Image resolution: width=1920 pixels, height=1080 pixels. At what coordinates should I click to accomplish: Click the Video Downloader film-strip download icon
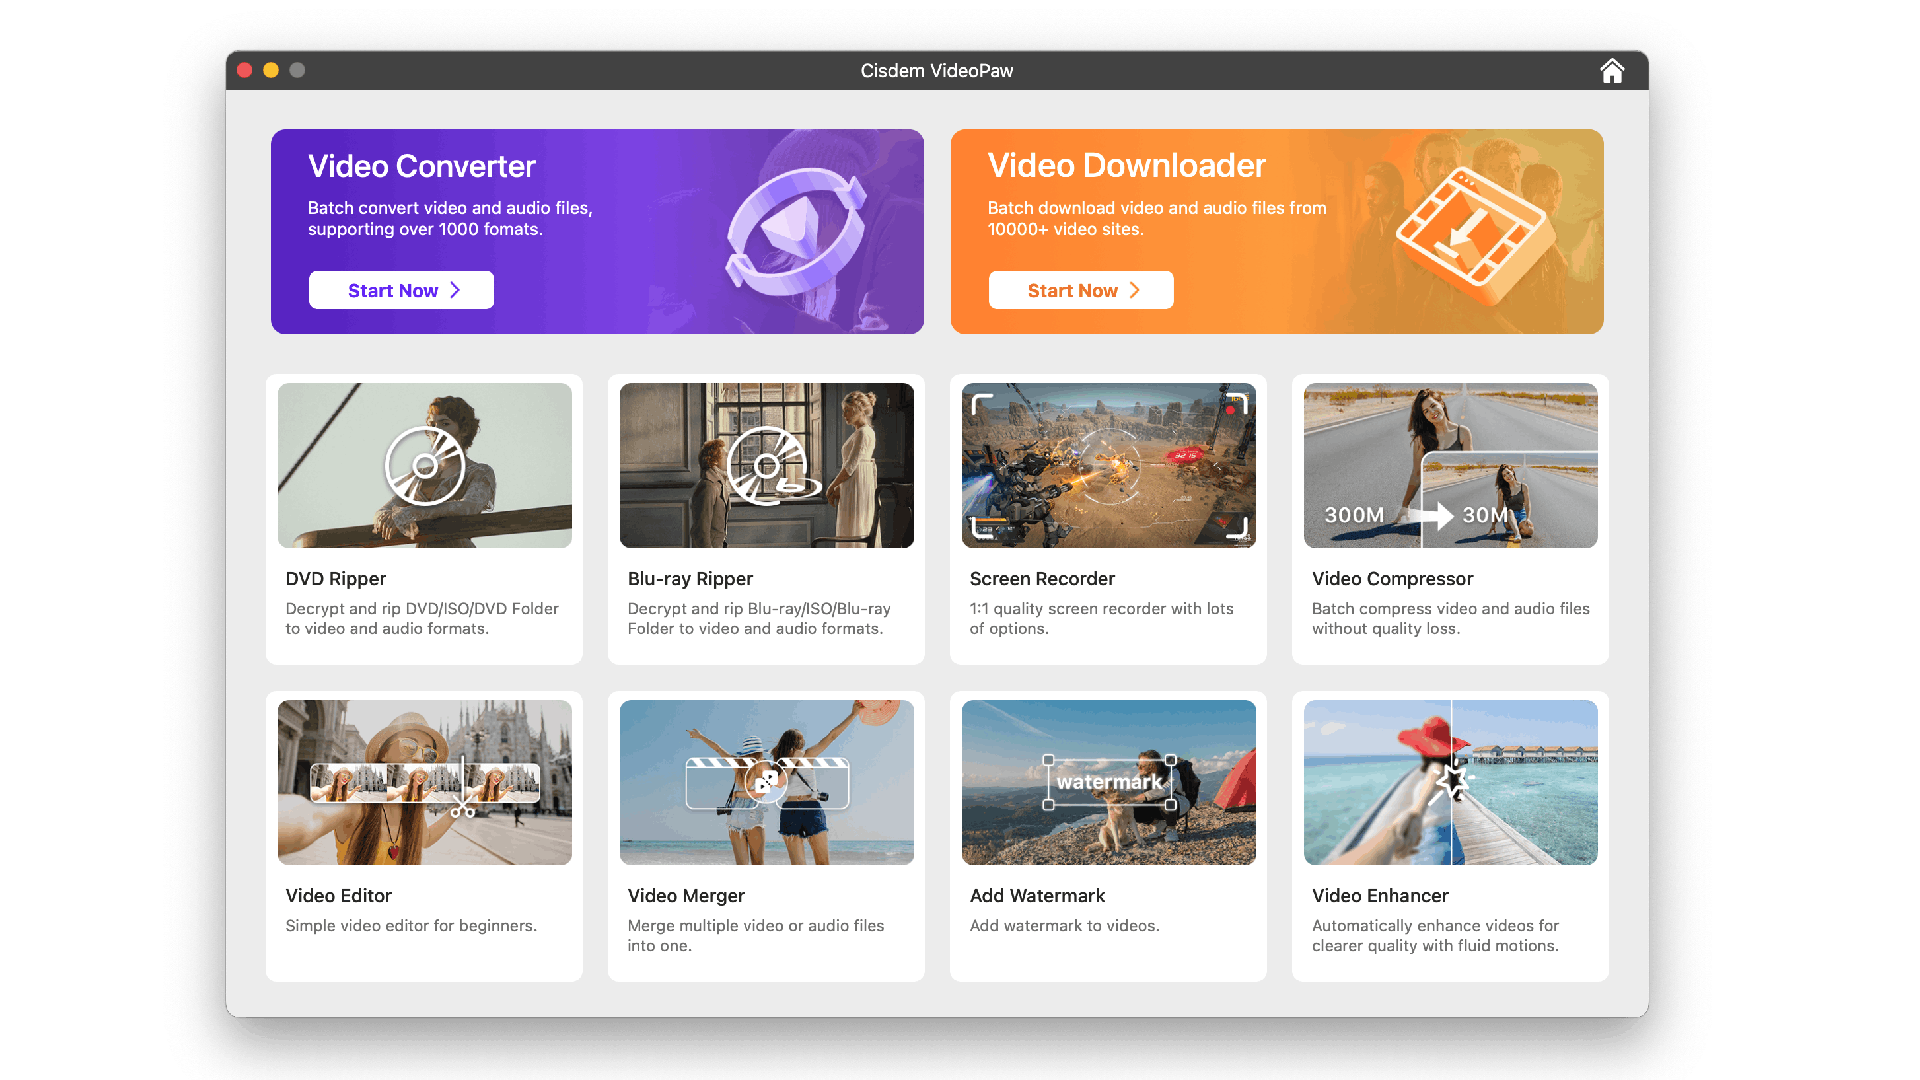tap(1475, 236)
